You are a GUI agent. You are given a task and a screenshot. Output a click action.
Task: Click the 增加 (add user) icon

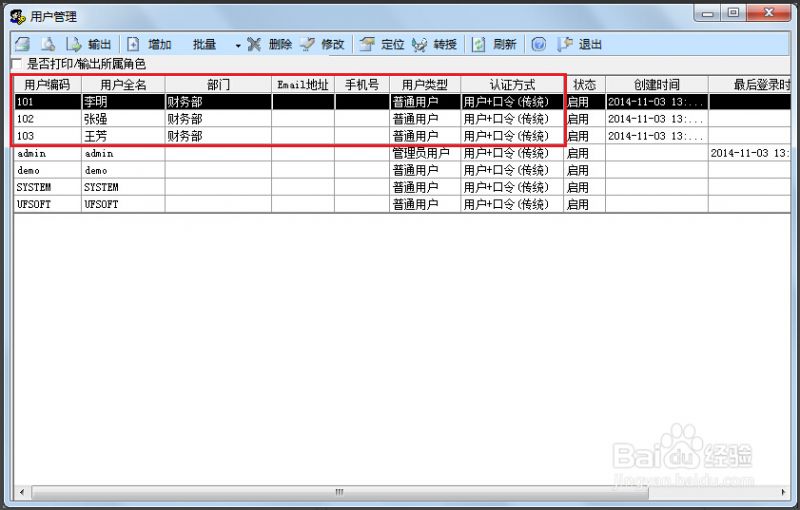click(x=134, y=44)
